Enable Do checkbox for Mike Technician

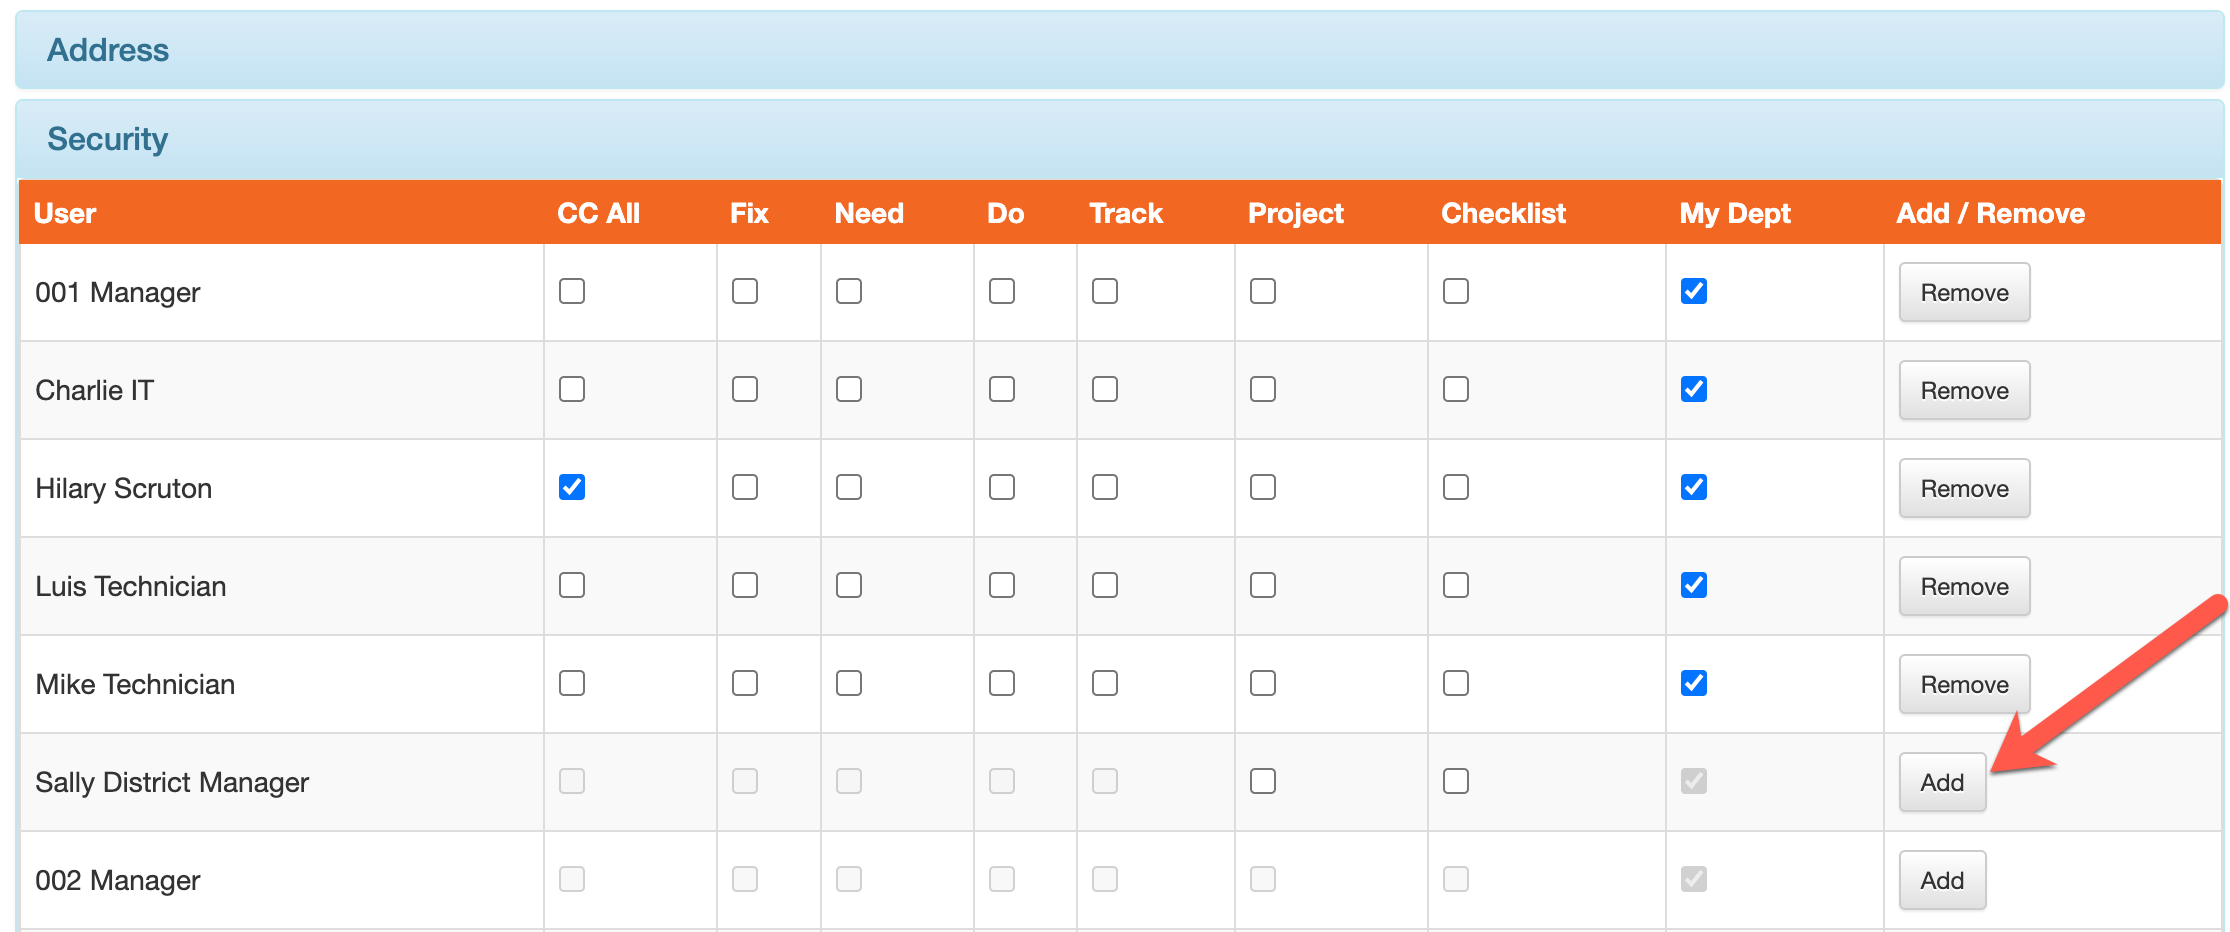coord(1002,683)
